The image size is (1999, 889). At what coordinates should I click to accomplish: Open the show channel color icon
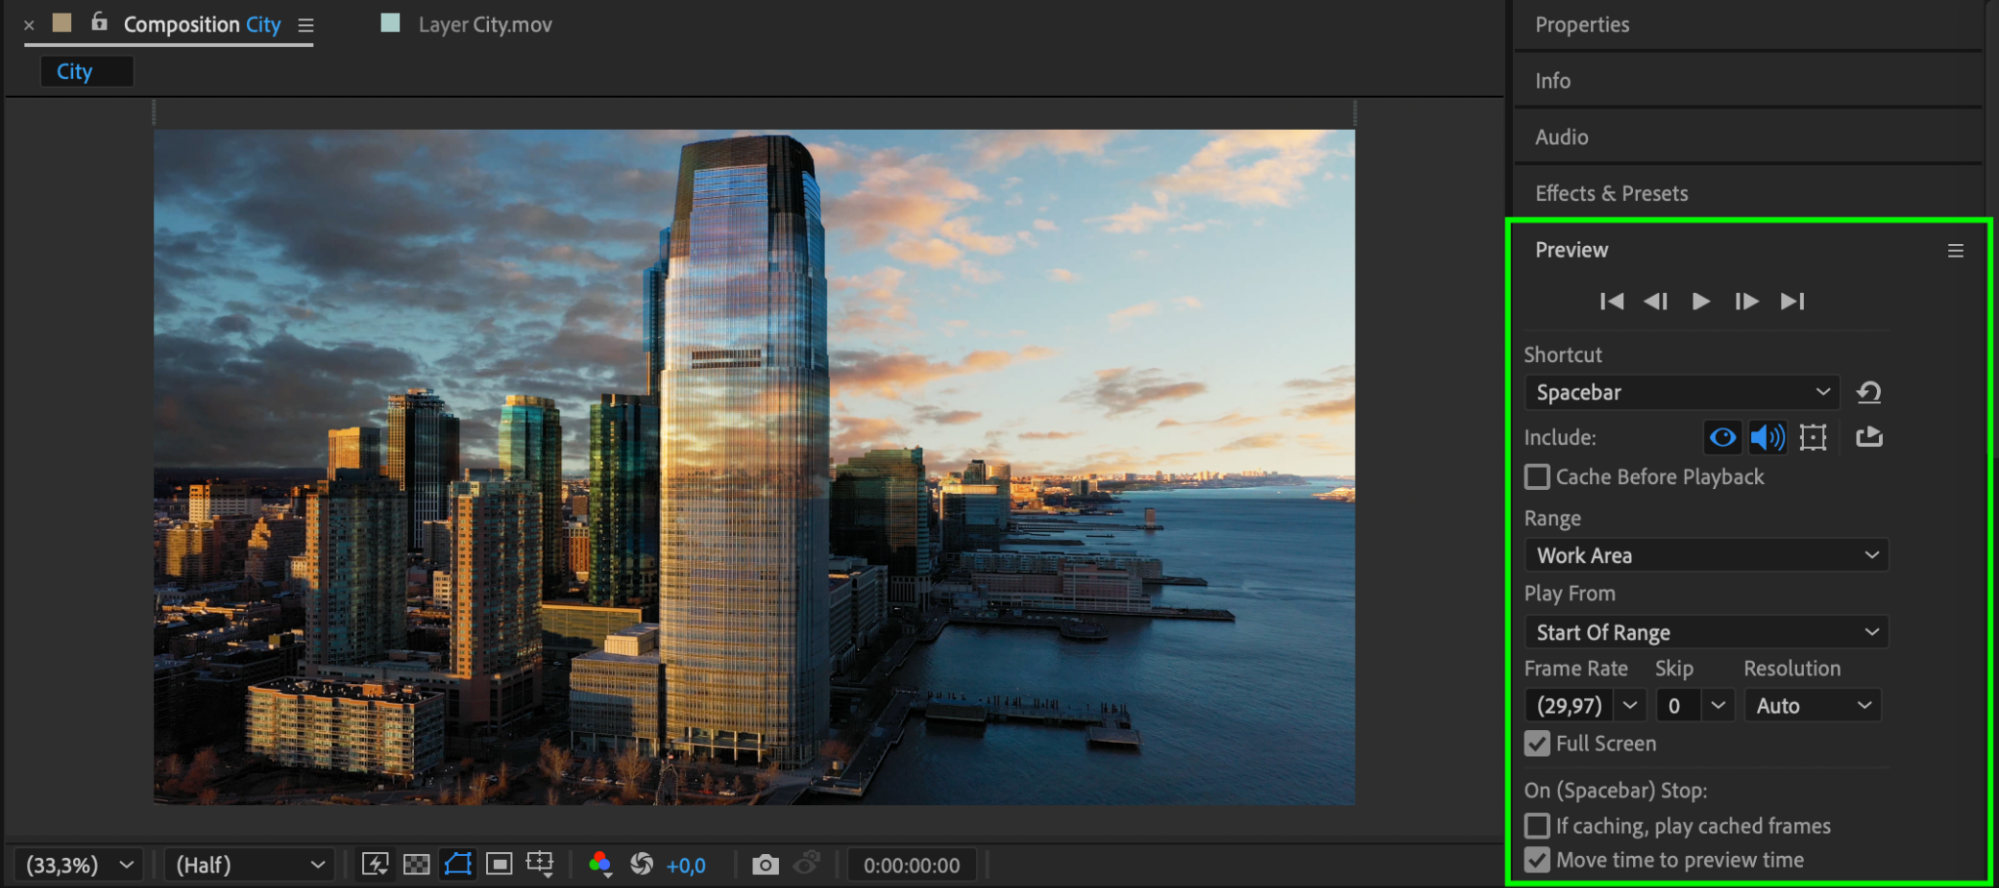coord(599,865)
